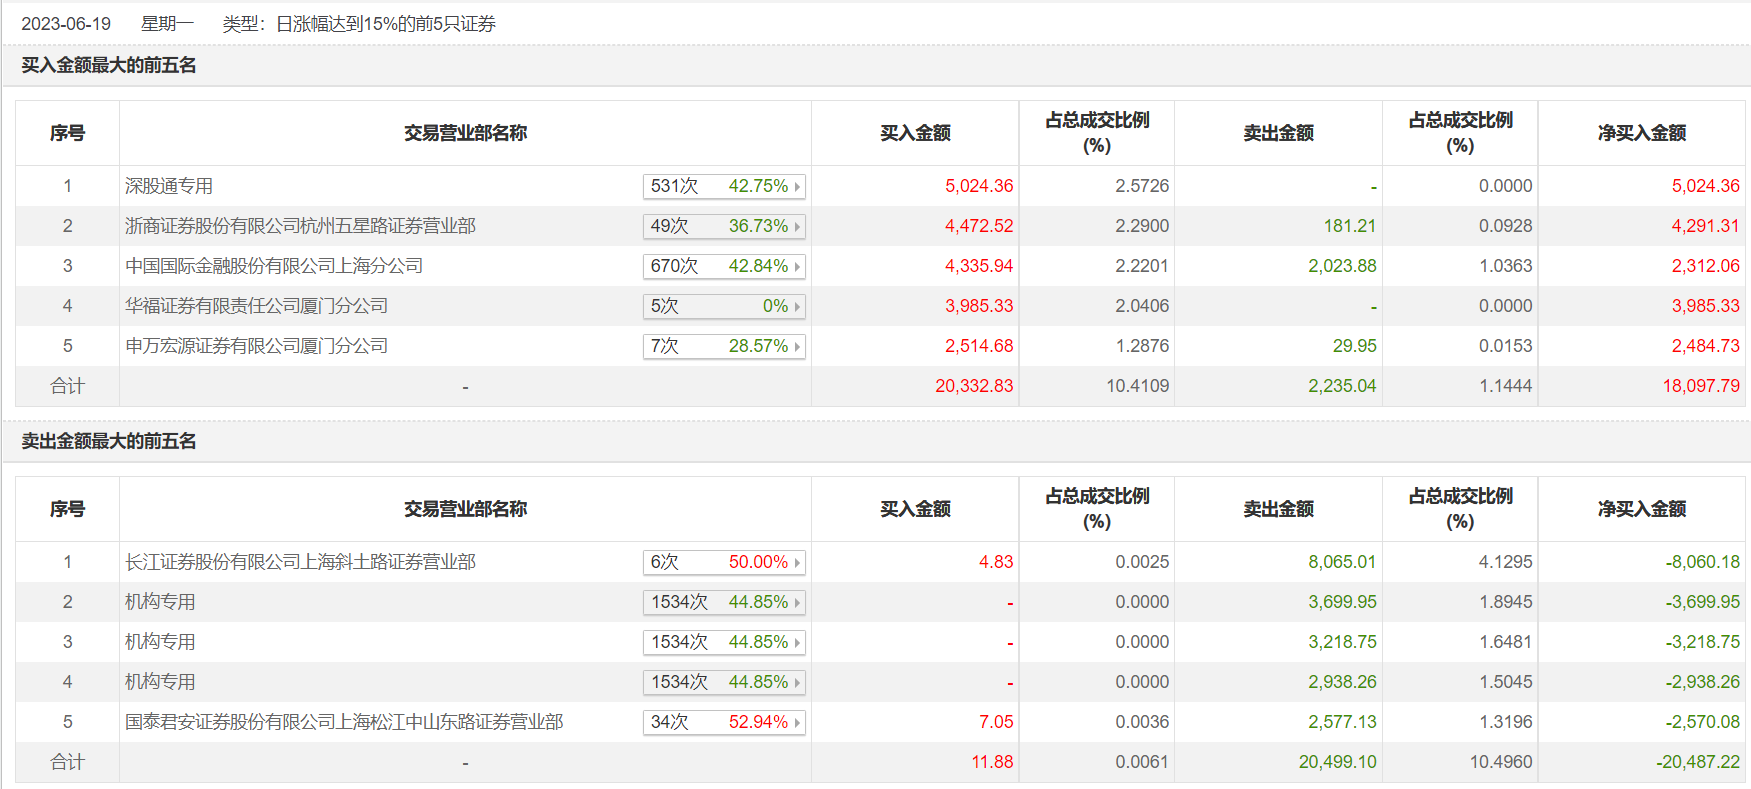
Task: Expand the 531次 42.75% badge arrow
Action: tap(797, 187)
